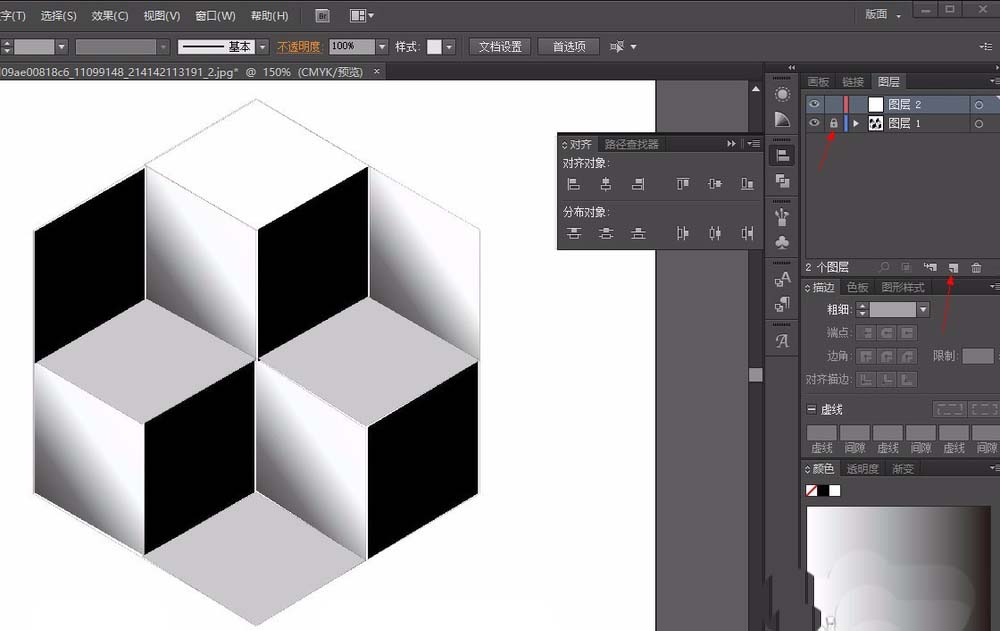This screenshot has width=1000, height=631.
Task: Open Adobe Bridge with the Br icon
Action: pos(322,15)
